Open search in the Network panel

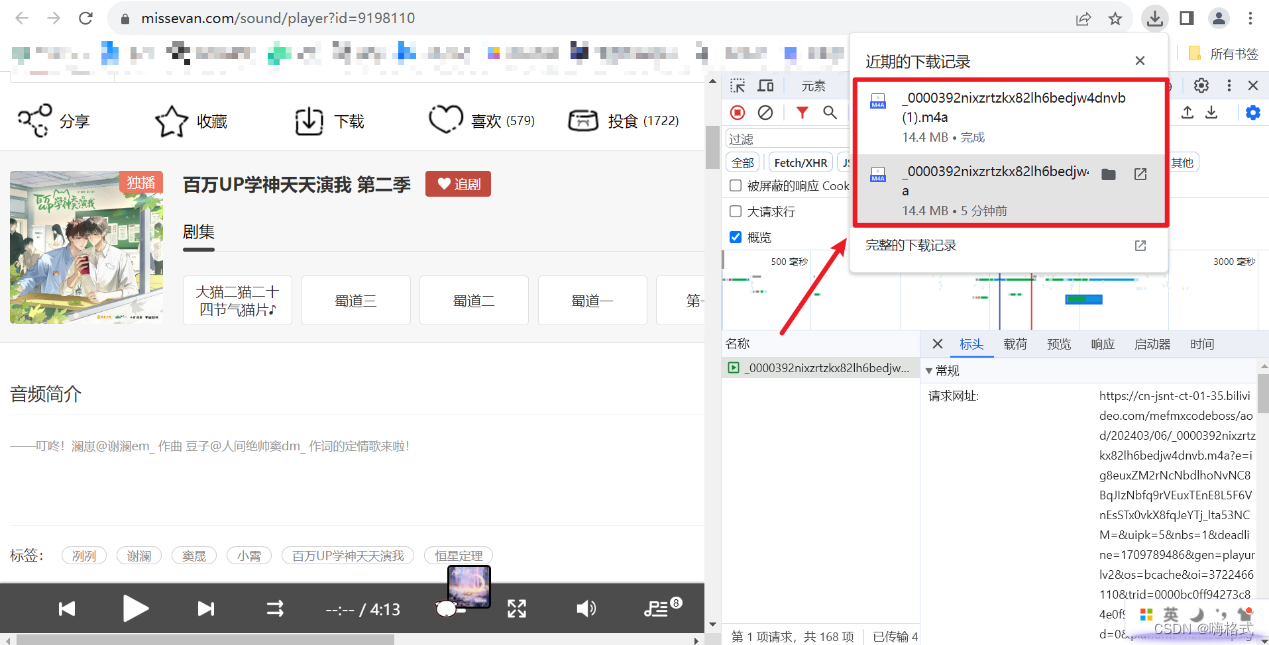pos(832,112)
